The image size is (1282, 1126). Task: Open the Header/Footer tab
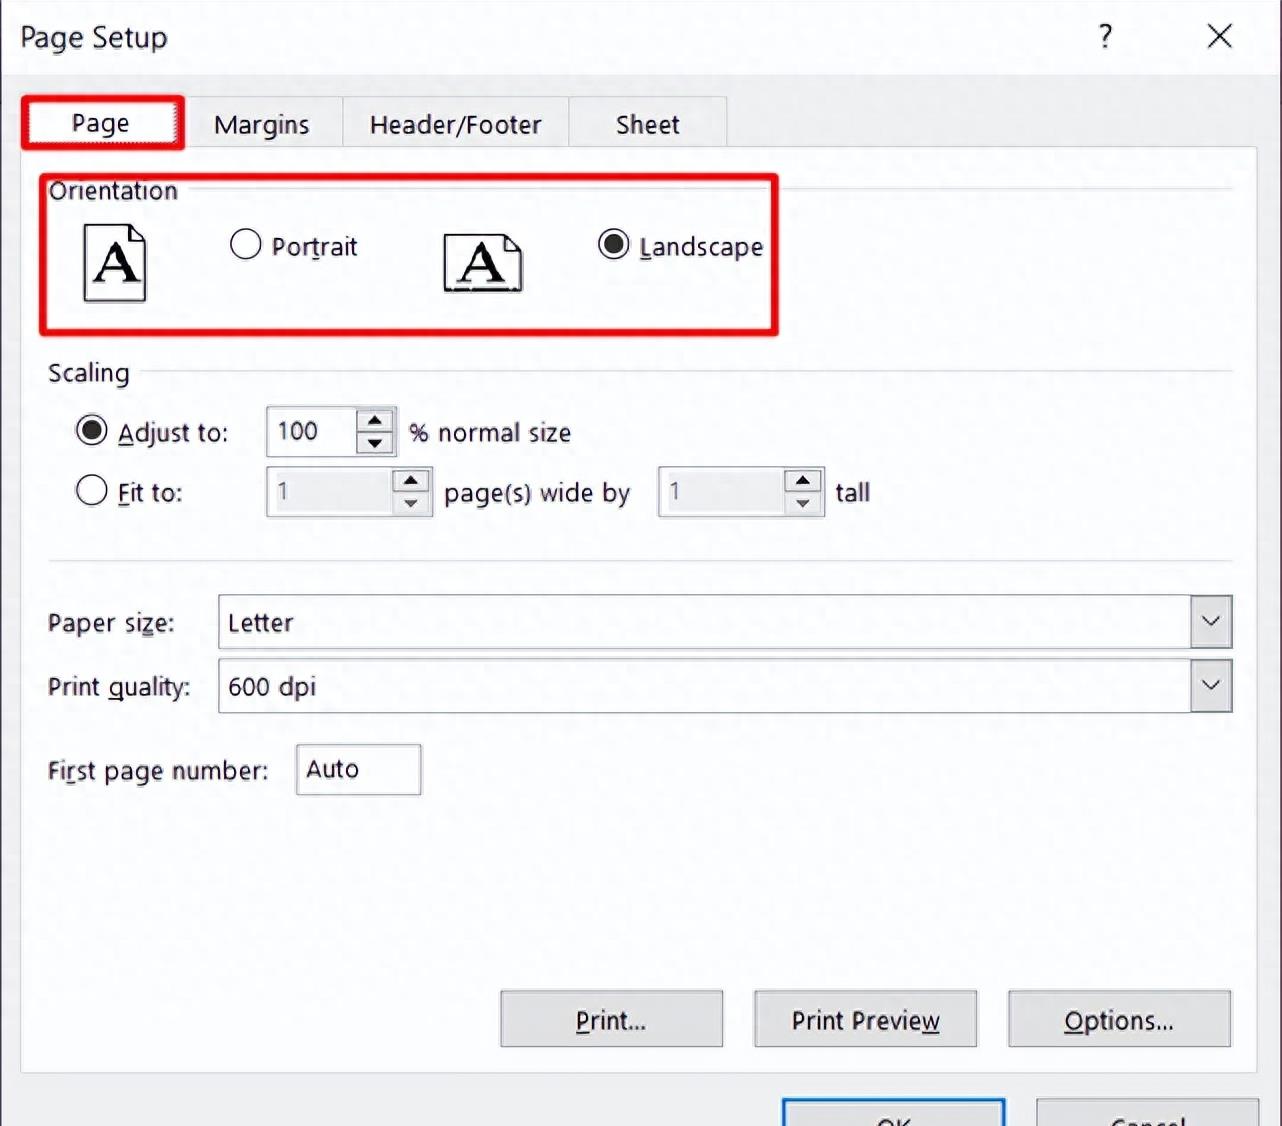pos(456,124)
